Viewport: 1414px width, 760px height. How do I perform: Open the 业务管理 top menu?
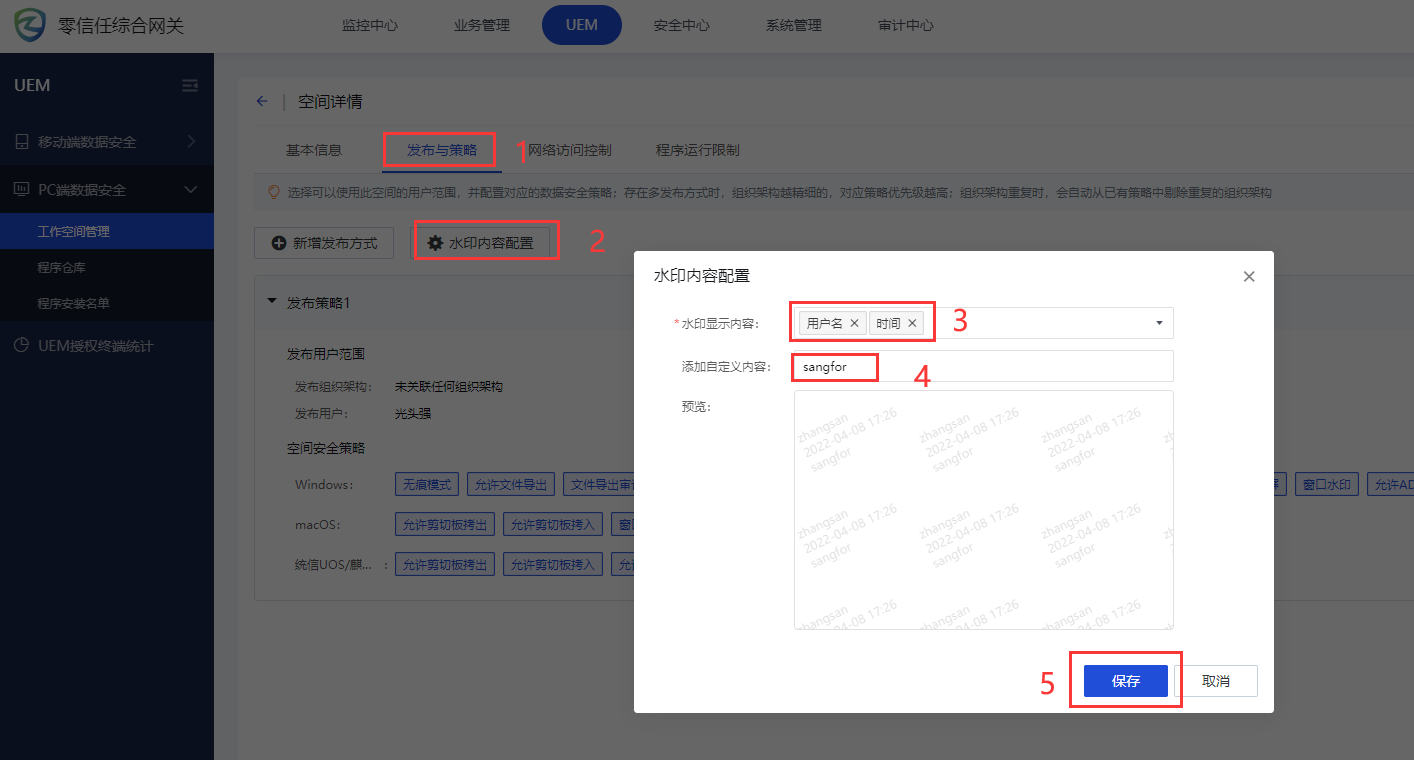pyautogui.click(x=482, y=25)
